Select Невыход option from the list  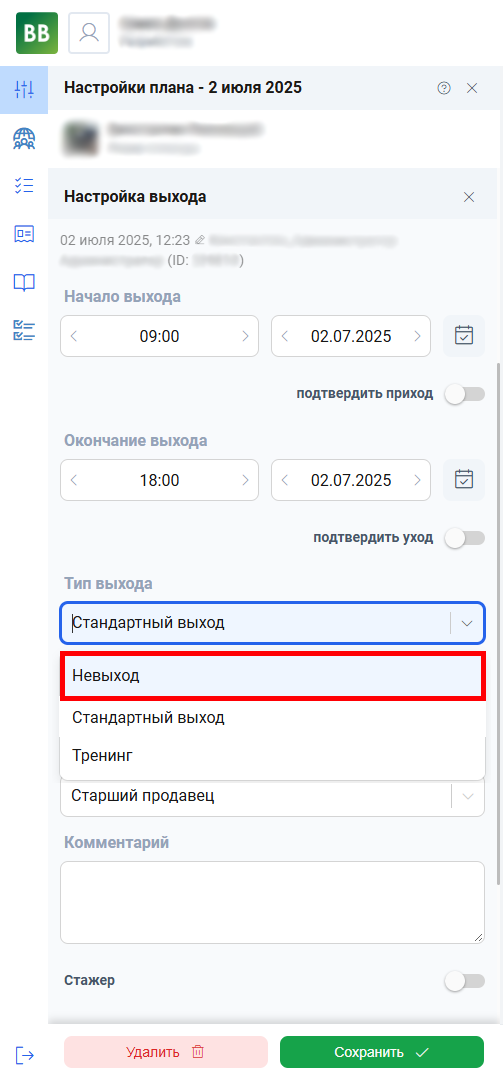(274, 676)
